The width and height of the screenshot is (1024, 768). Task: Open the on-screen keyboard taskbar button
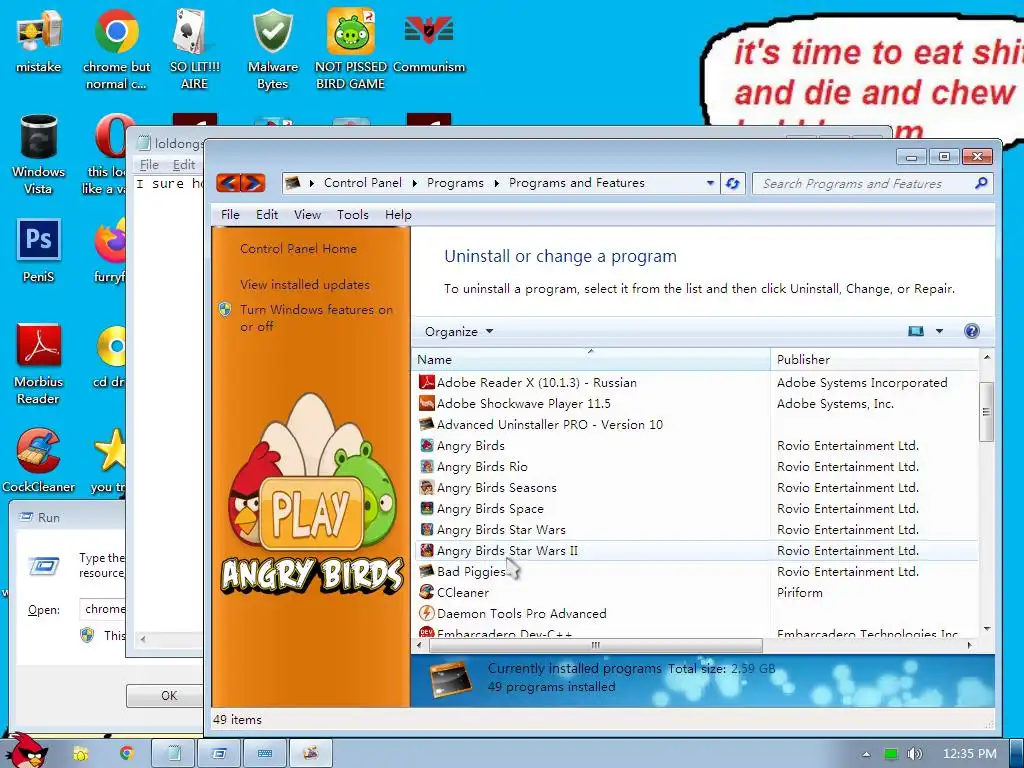264,754
